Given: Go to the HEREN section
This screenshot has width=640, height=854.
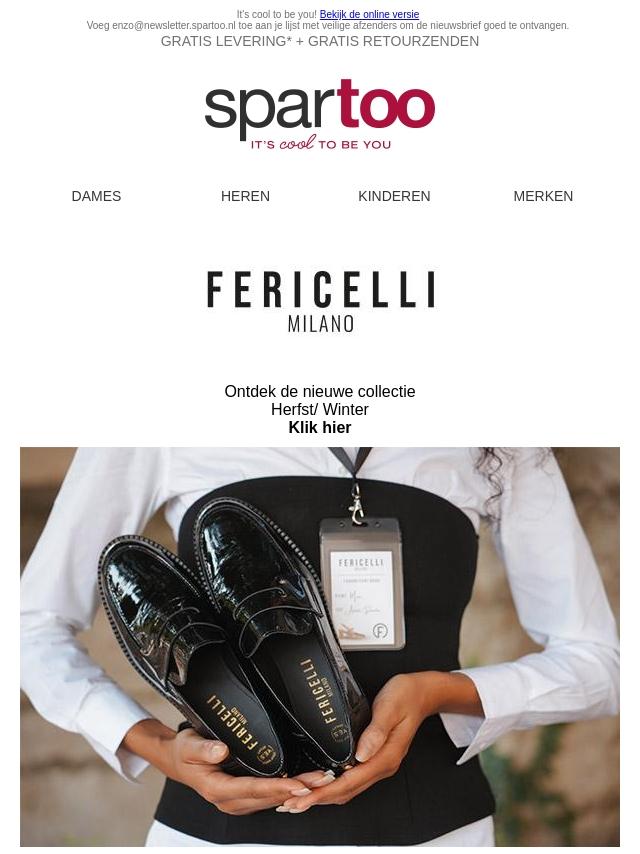Looking at the screenshot, I should click(245, 196).
